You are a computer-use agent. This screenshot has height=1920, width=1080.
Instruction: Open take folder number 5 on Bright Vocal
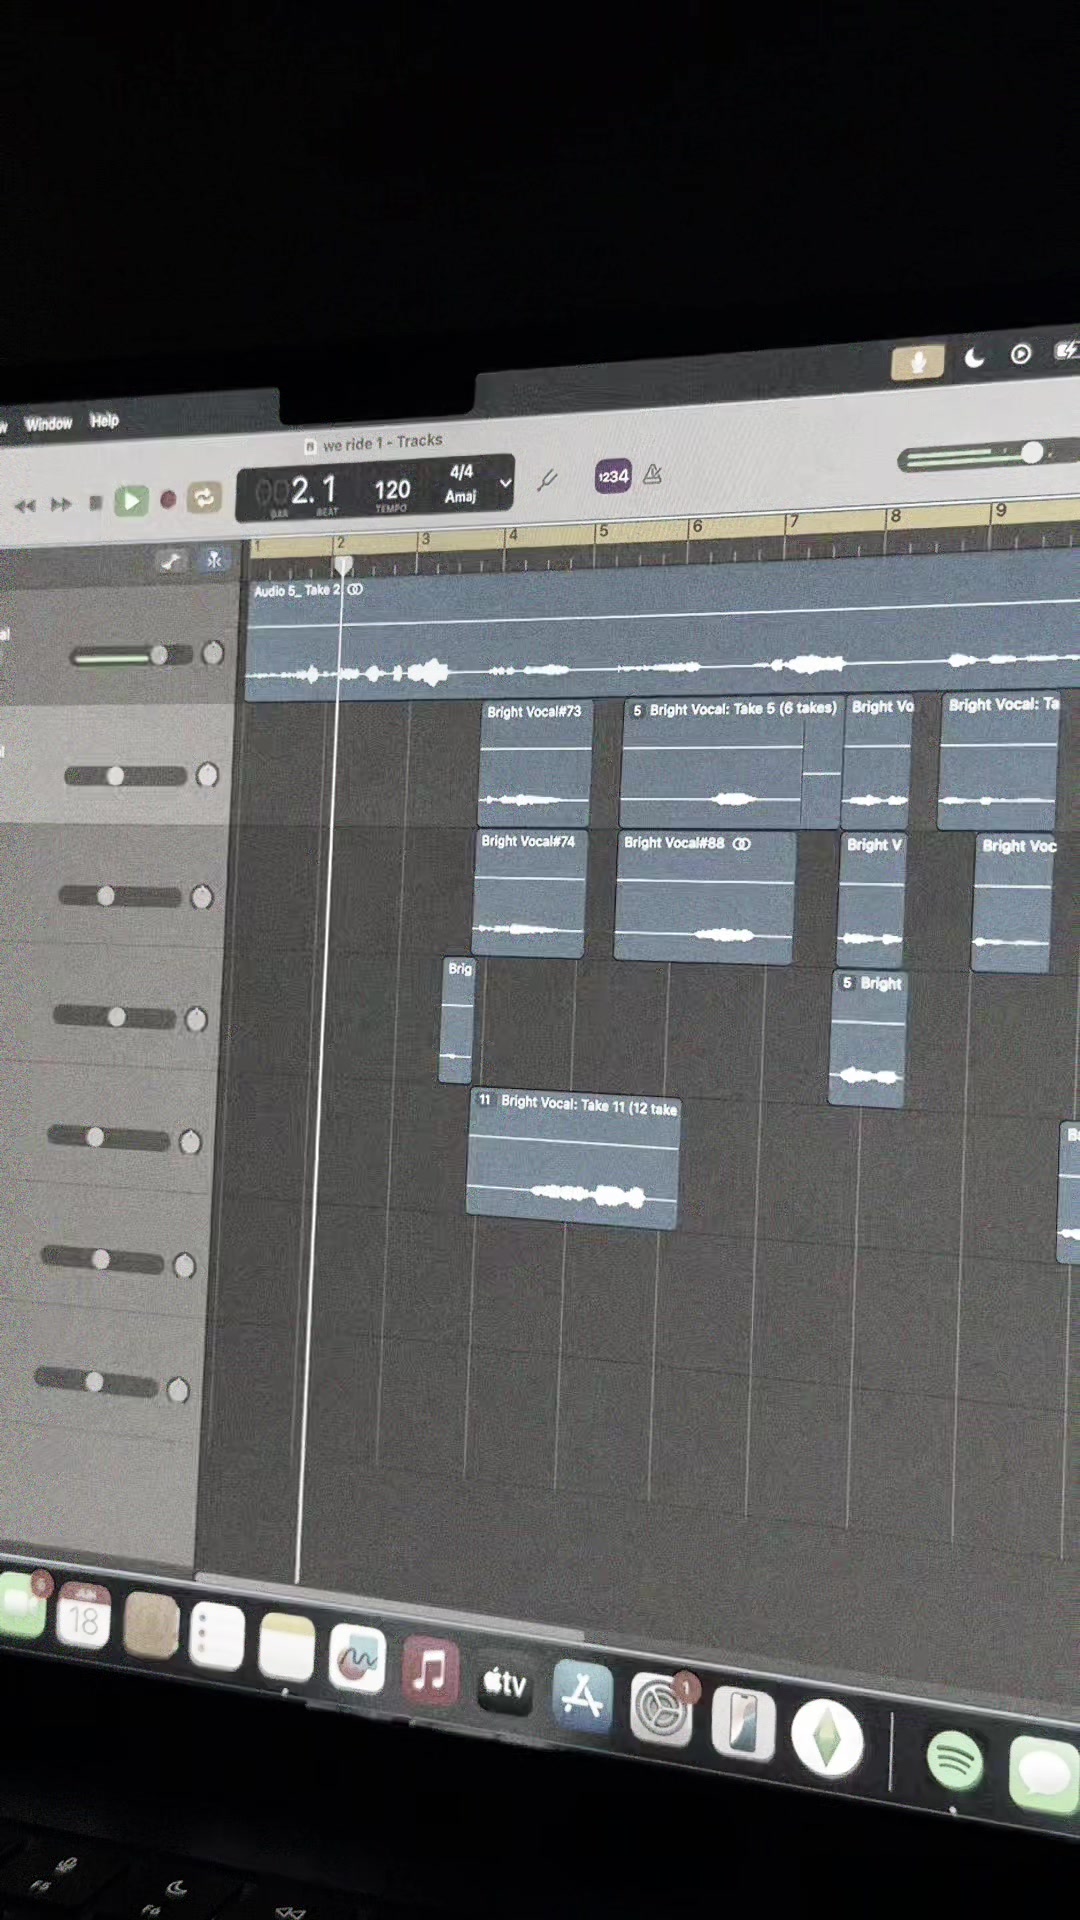click(x=637, y=710)
